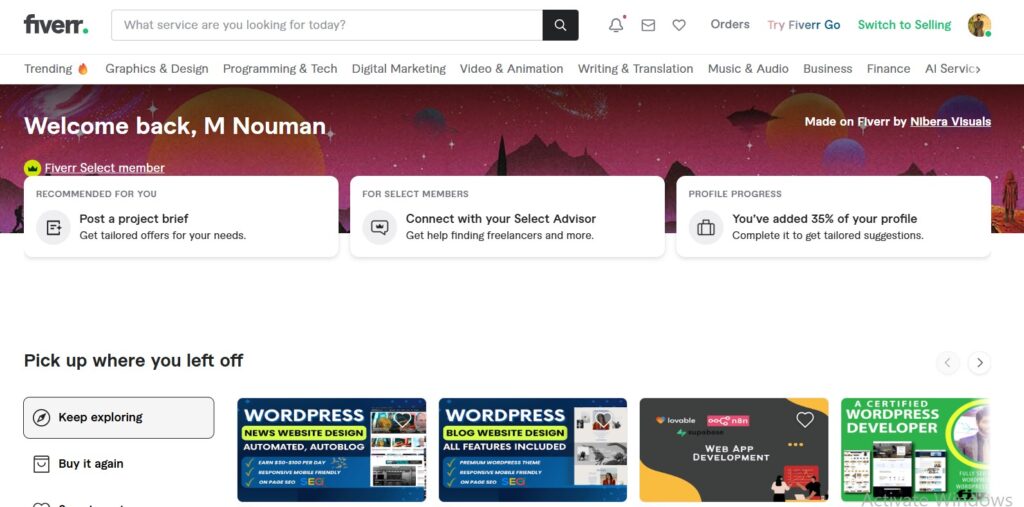Click the Welcome back, M Nouman heading
The height and width of the screenshot is (507, 1024).
click(x=175, y=125)
